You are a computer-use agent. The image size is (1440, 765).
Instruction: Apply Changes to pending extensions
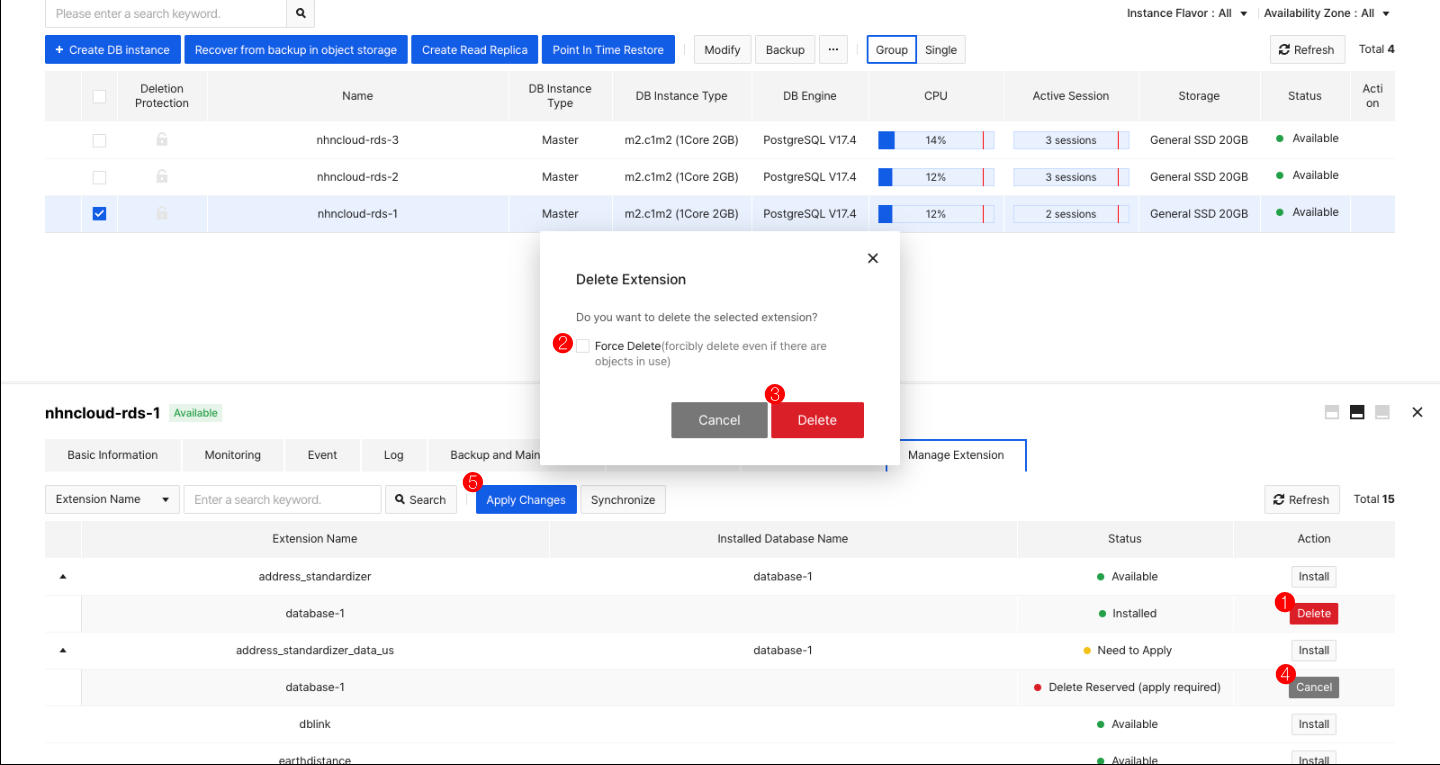pyautogui.click(x=526, y=499)
